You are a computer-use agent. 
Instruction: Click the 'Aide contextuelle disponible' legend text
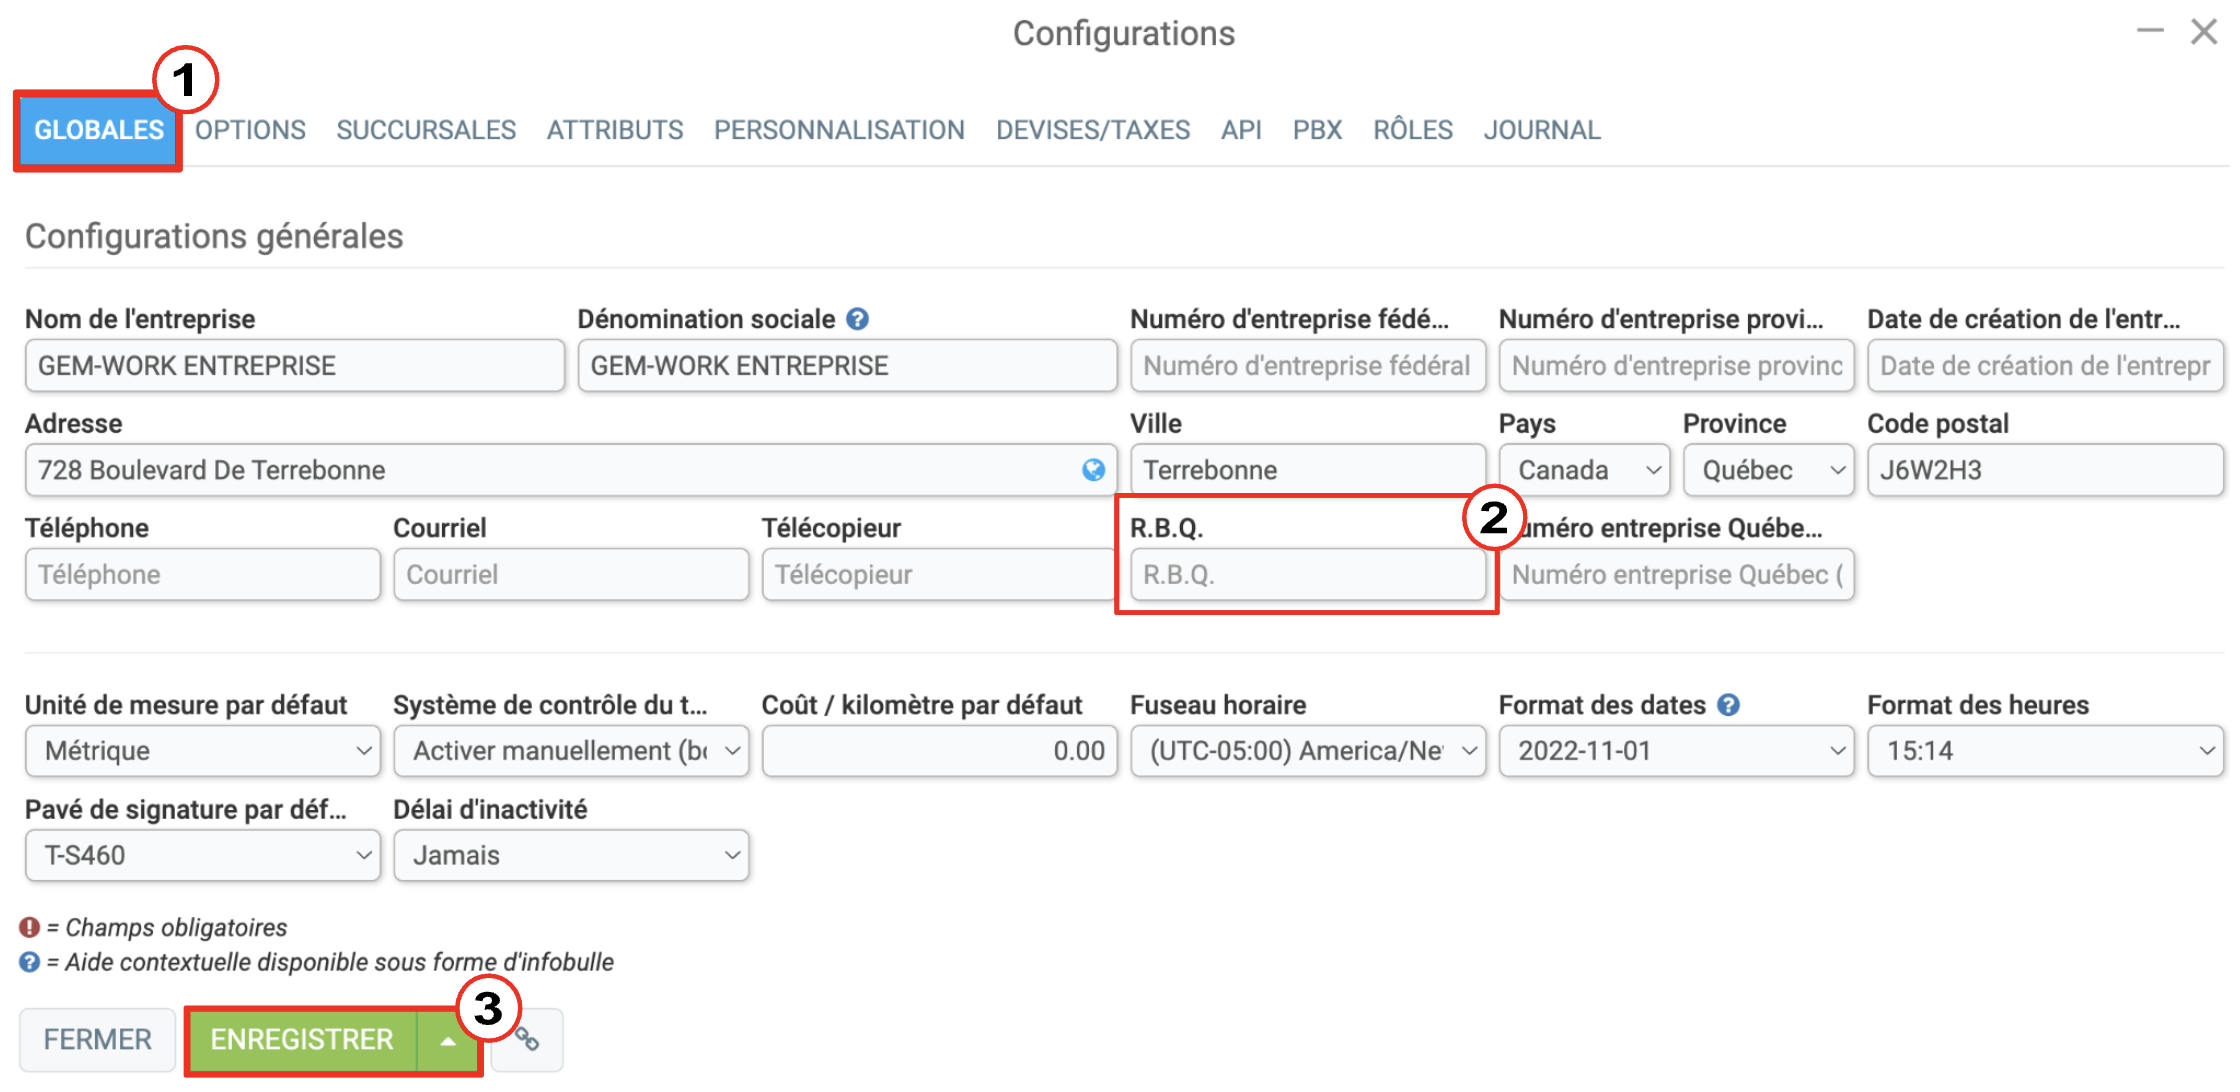point(339,962)
